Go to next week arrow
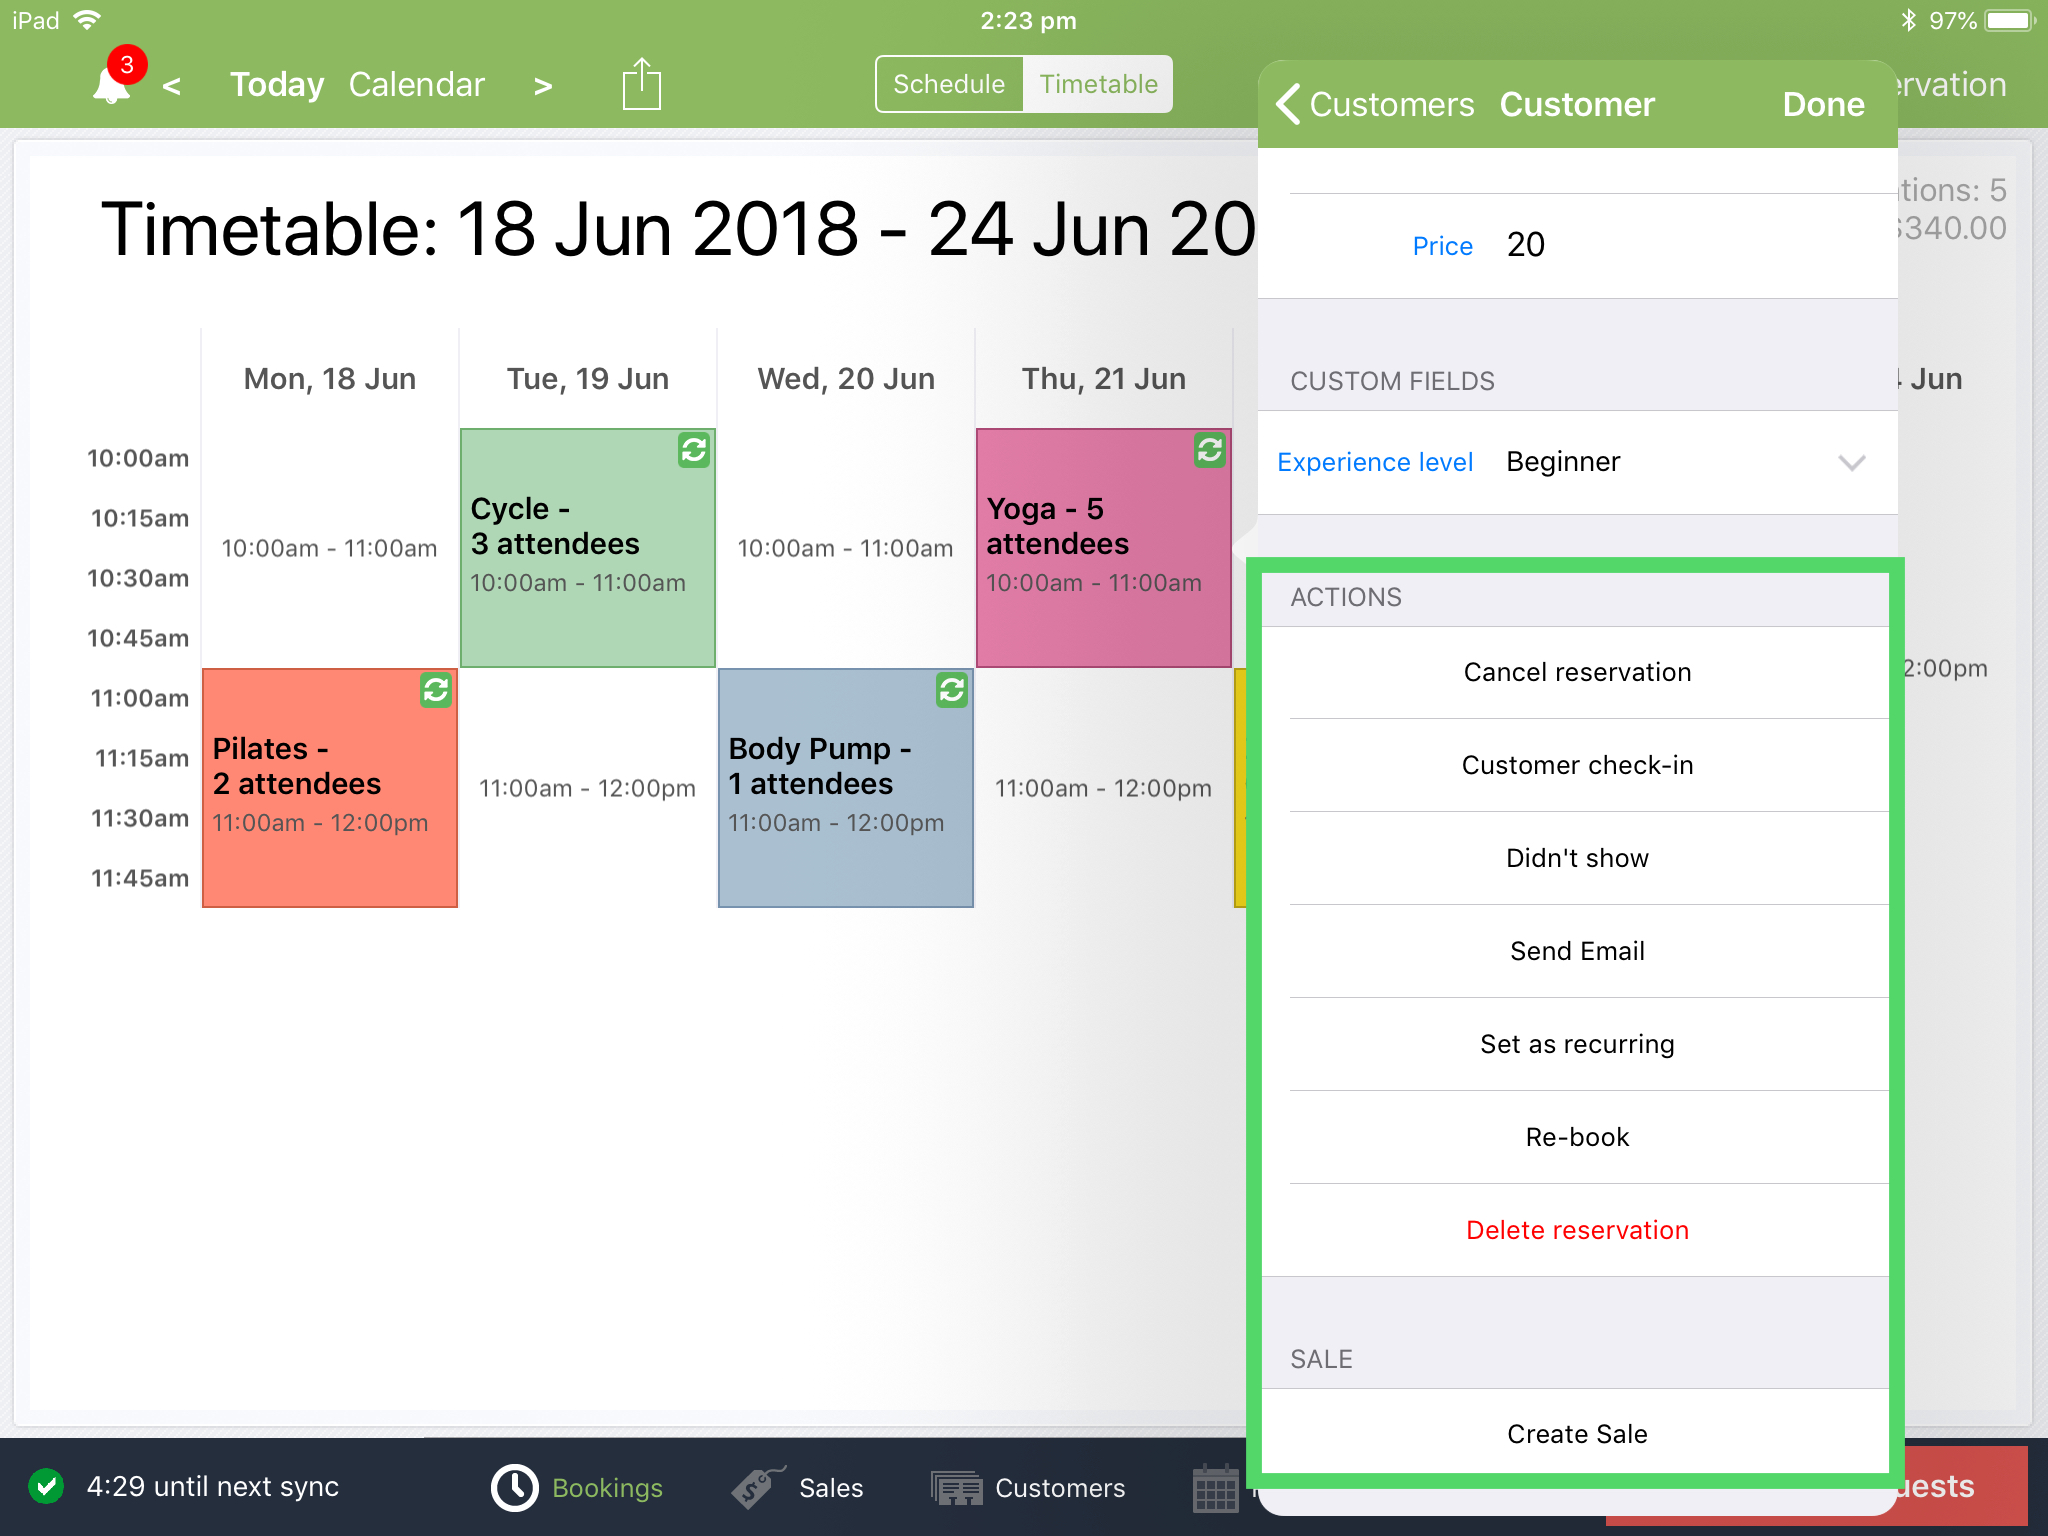Screen dimensions: 2048x1536 (x=543, y=86)
